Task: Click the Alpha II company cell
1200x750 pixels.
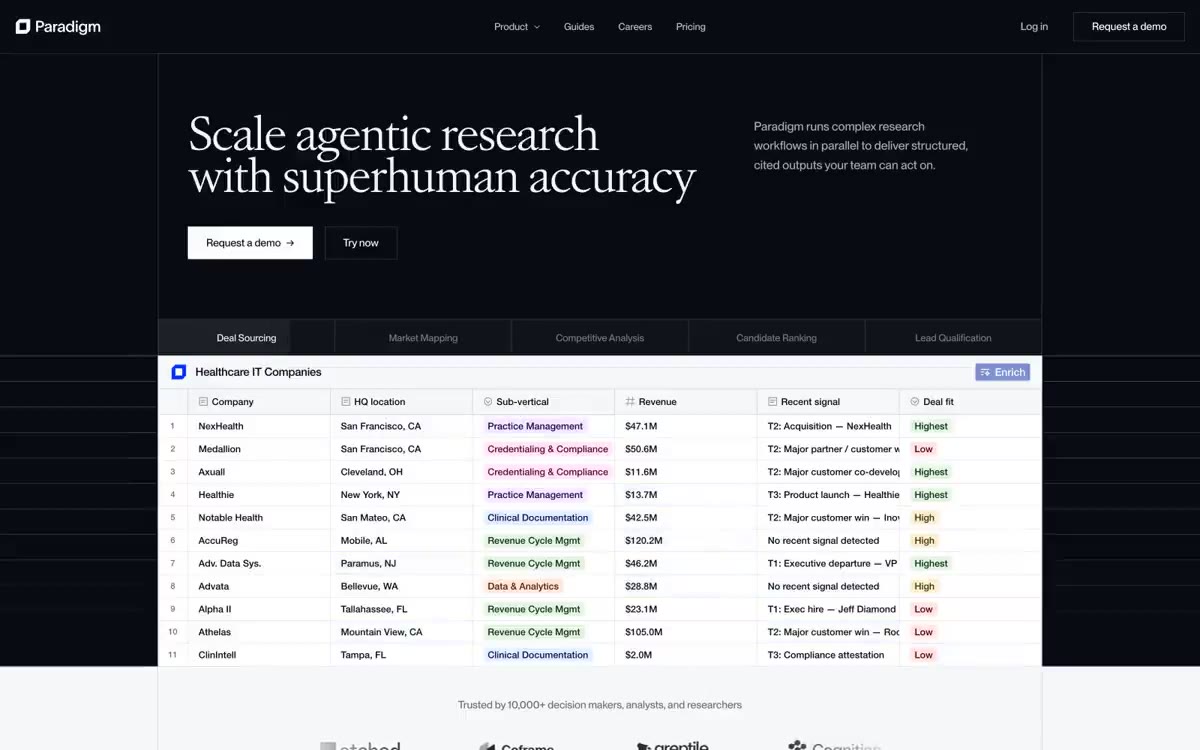Action: [259, 609]
